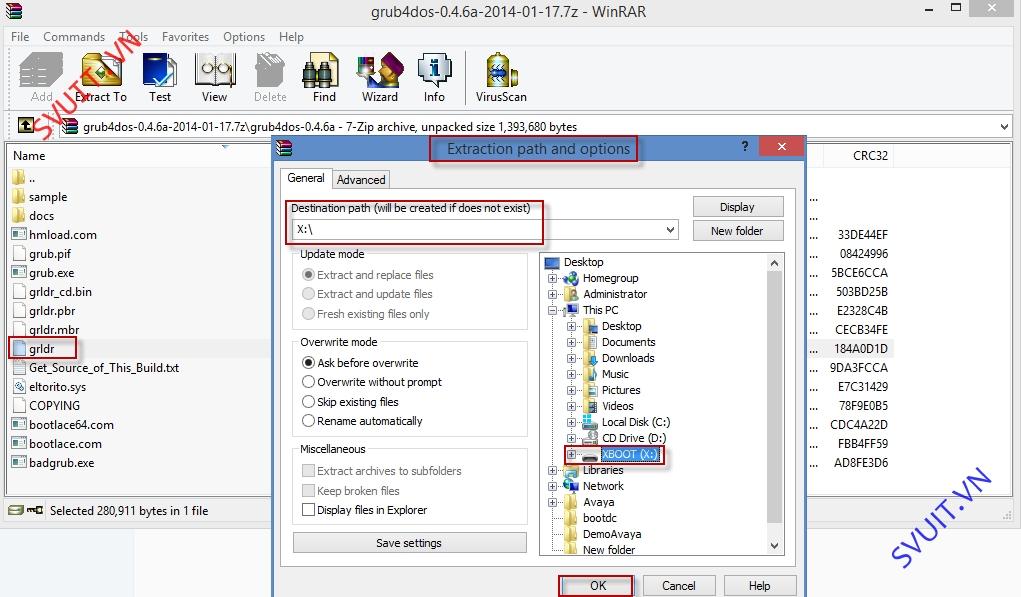This screenshot has width=1021, height=597.
Task: Open the View toolbar icon
Action: [214, 70]
